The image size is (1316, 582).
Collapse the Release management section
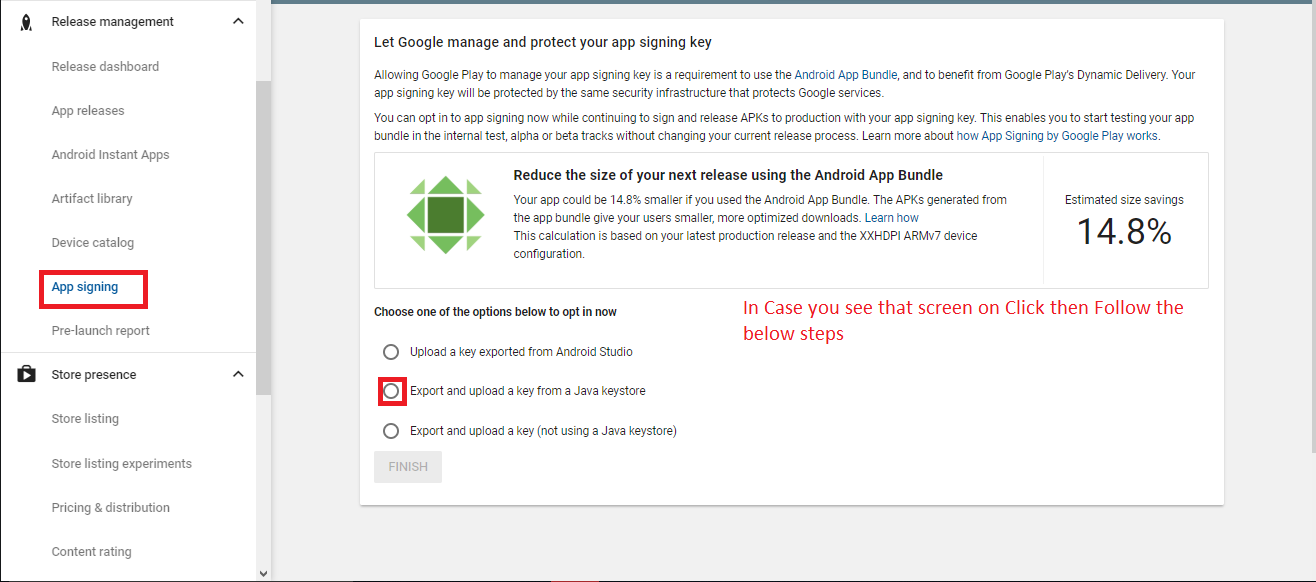point(238,22)
